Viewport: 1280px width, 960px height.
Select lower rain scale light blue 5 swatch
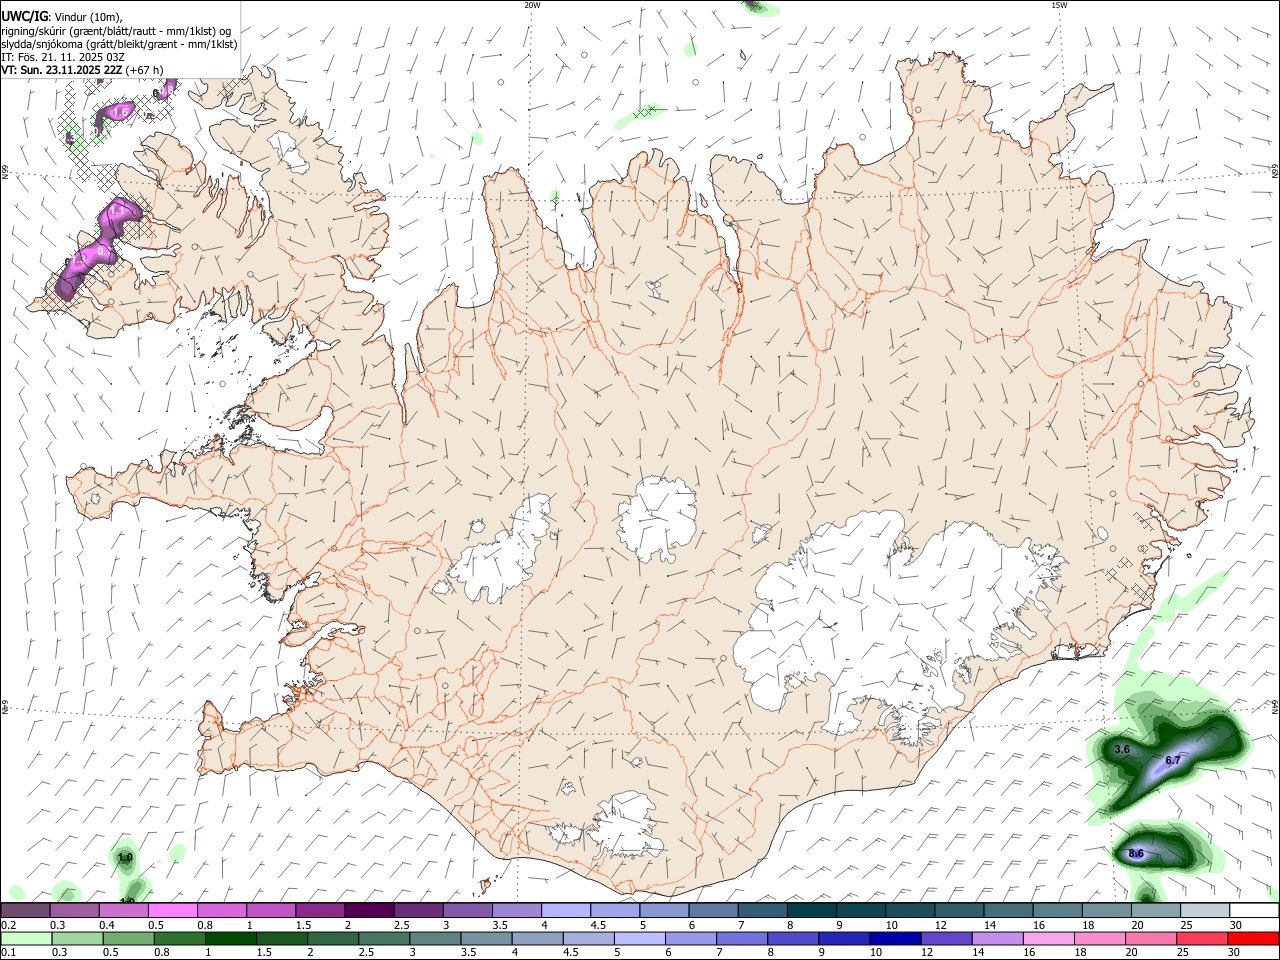(x=640, y=939)
